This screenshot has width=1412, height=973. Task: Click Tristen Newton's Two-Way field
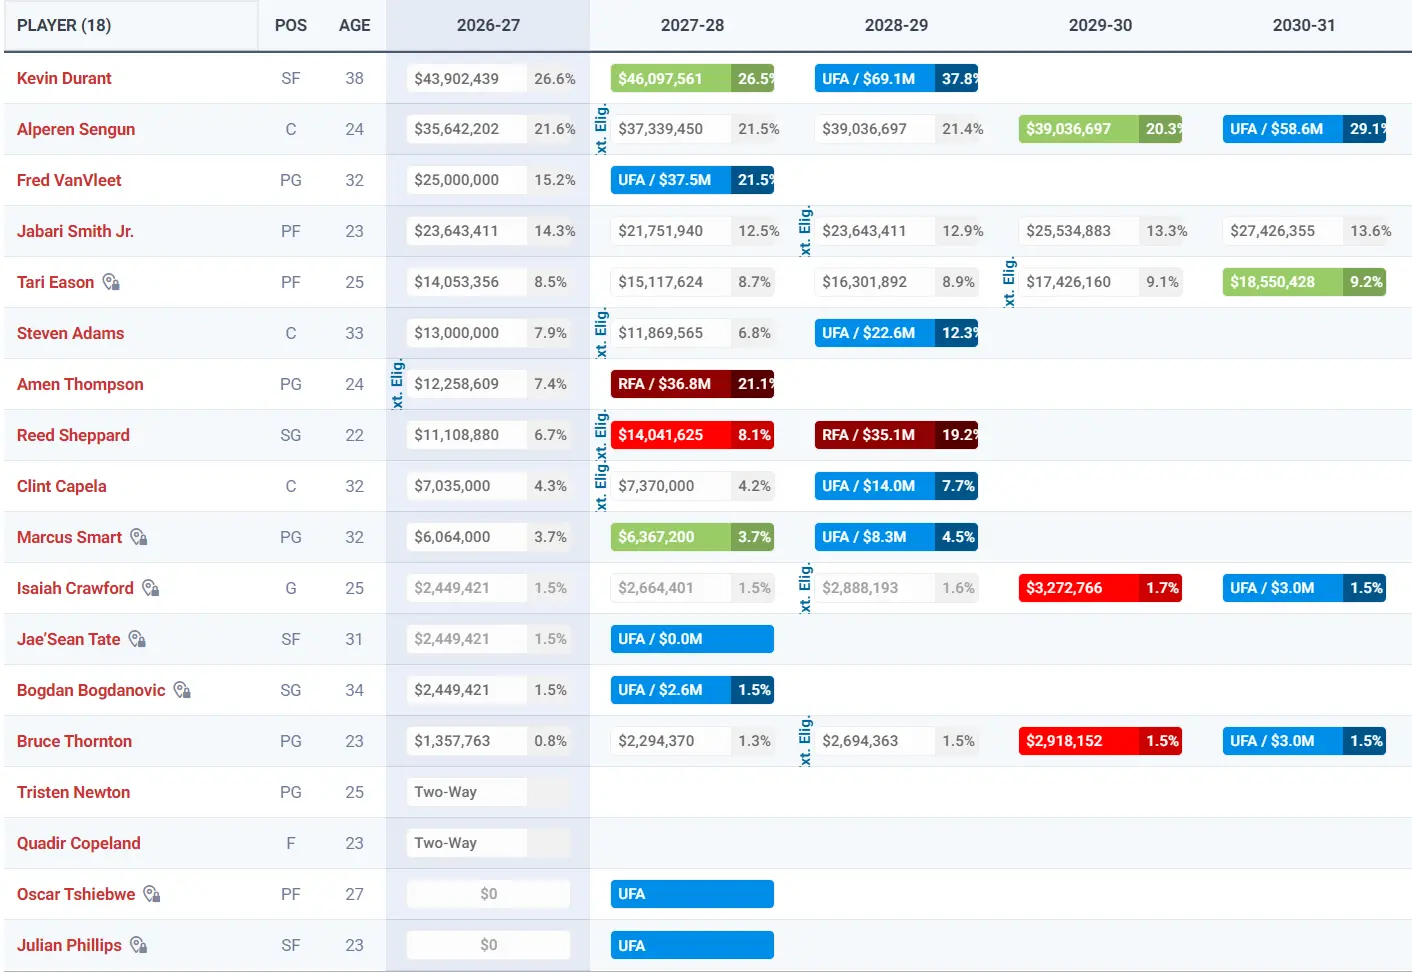point(488,792)
